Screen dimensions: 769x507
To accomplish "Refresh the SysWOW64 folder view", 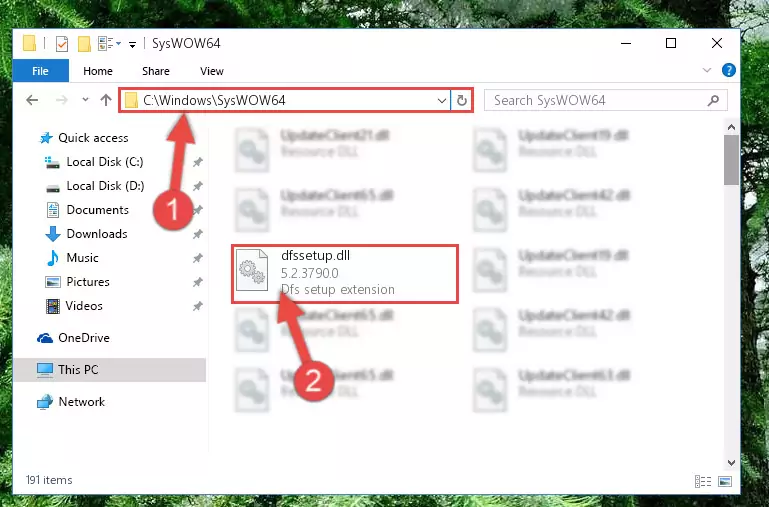I will coord(461,101).
